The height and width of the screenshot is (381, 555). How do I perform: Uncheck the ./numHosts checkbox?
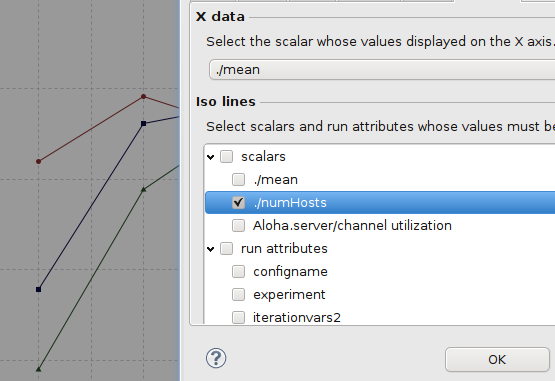238,203
